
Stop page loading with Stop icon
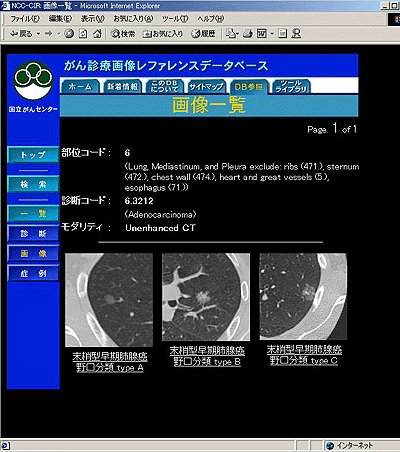69,33
